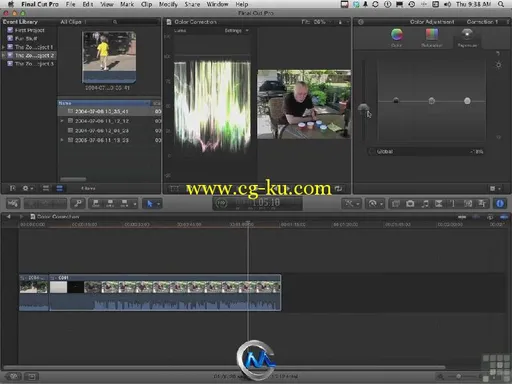
Task: Expand clip 2005-07-06 11_18_23 disclosure triangle
Action: [62, 140]
